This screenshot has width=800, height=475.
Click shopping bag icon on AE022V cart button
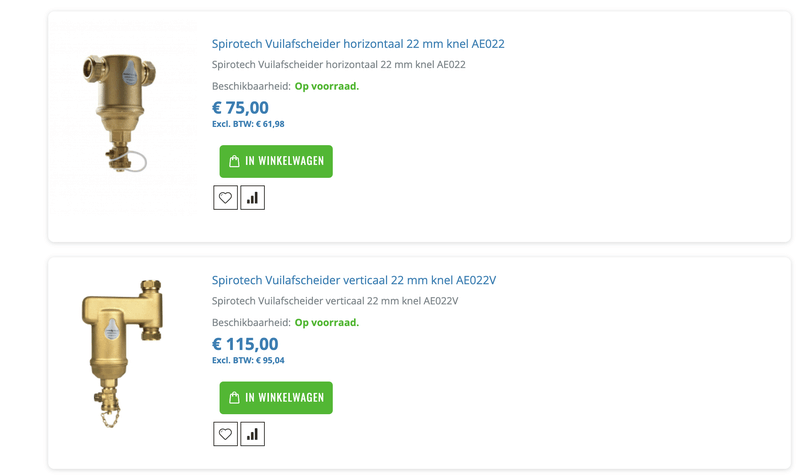(x=234, y=398)
